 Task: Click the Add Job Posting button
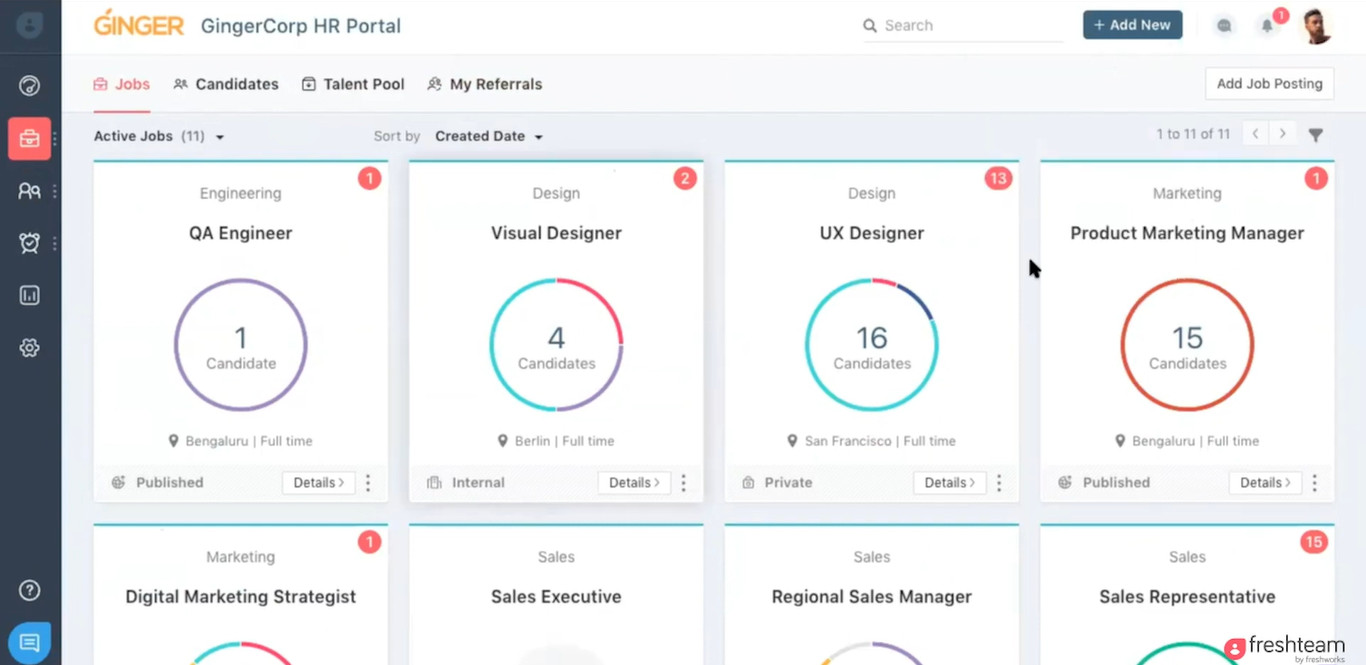click(1269, 84)
